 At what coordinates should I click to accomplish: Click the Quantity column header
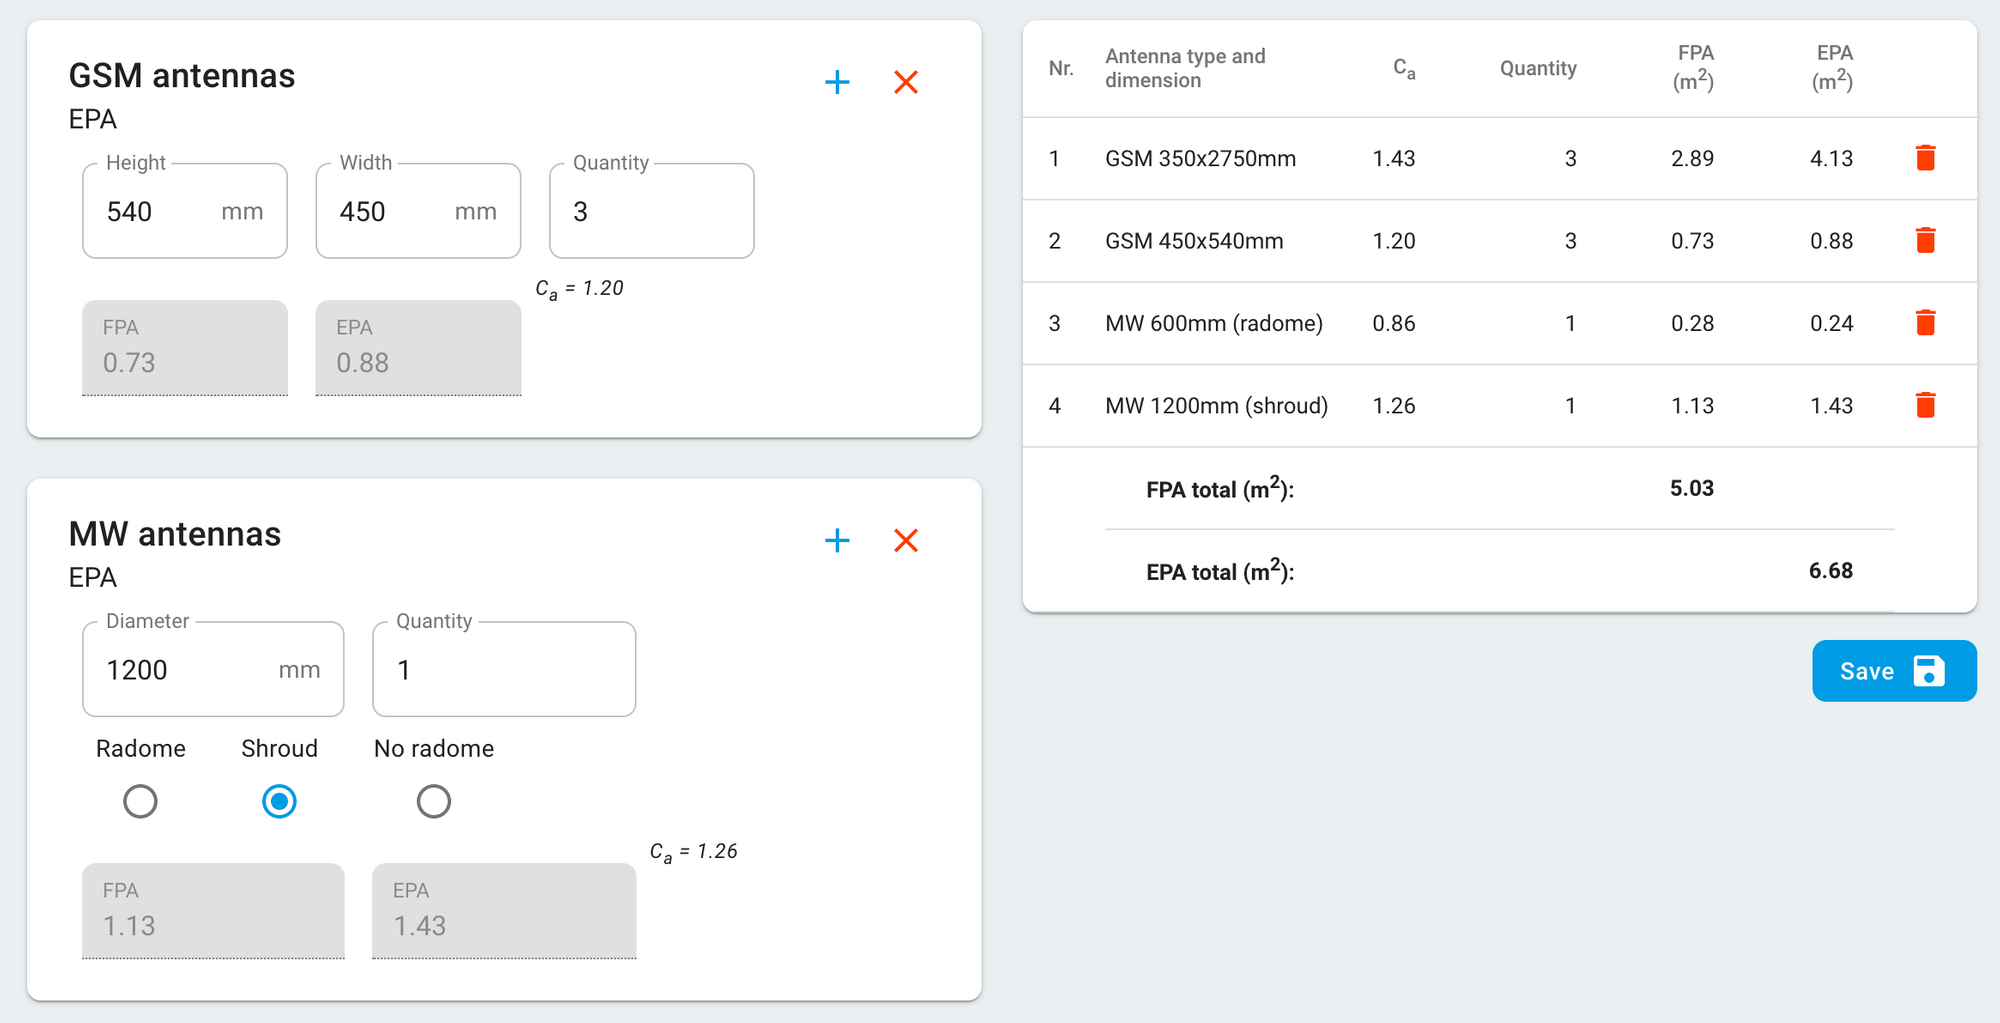click(1538, 68)
